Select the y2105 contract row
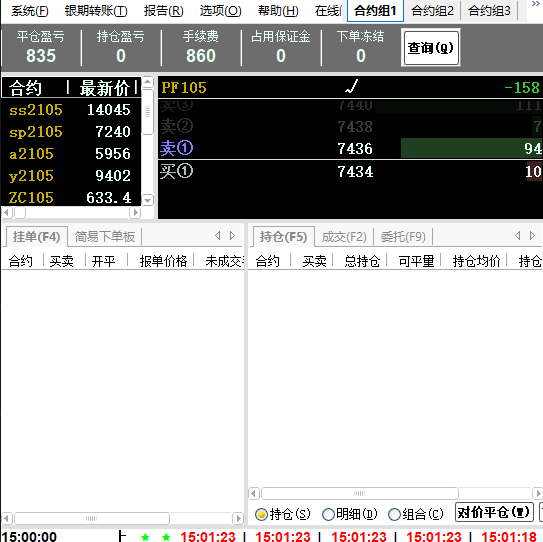 pos(71,176)
